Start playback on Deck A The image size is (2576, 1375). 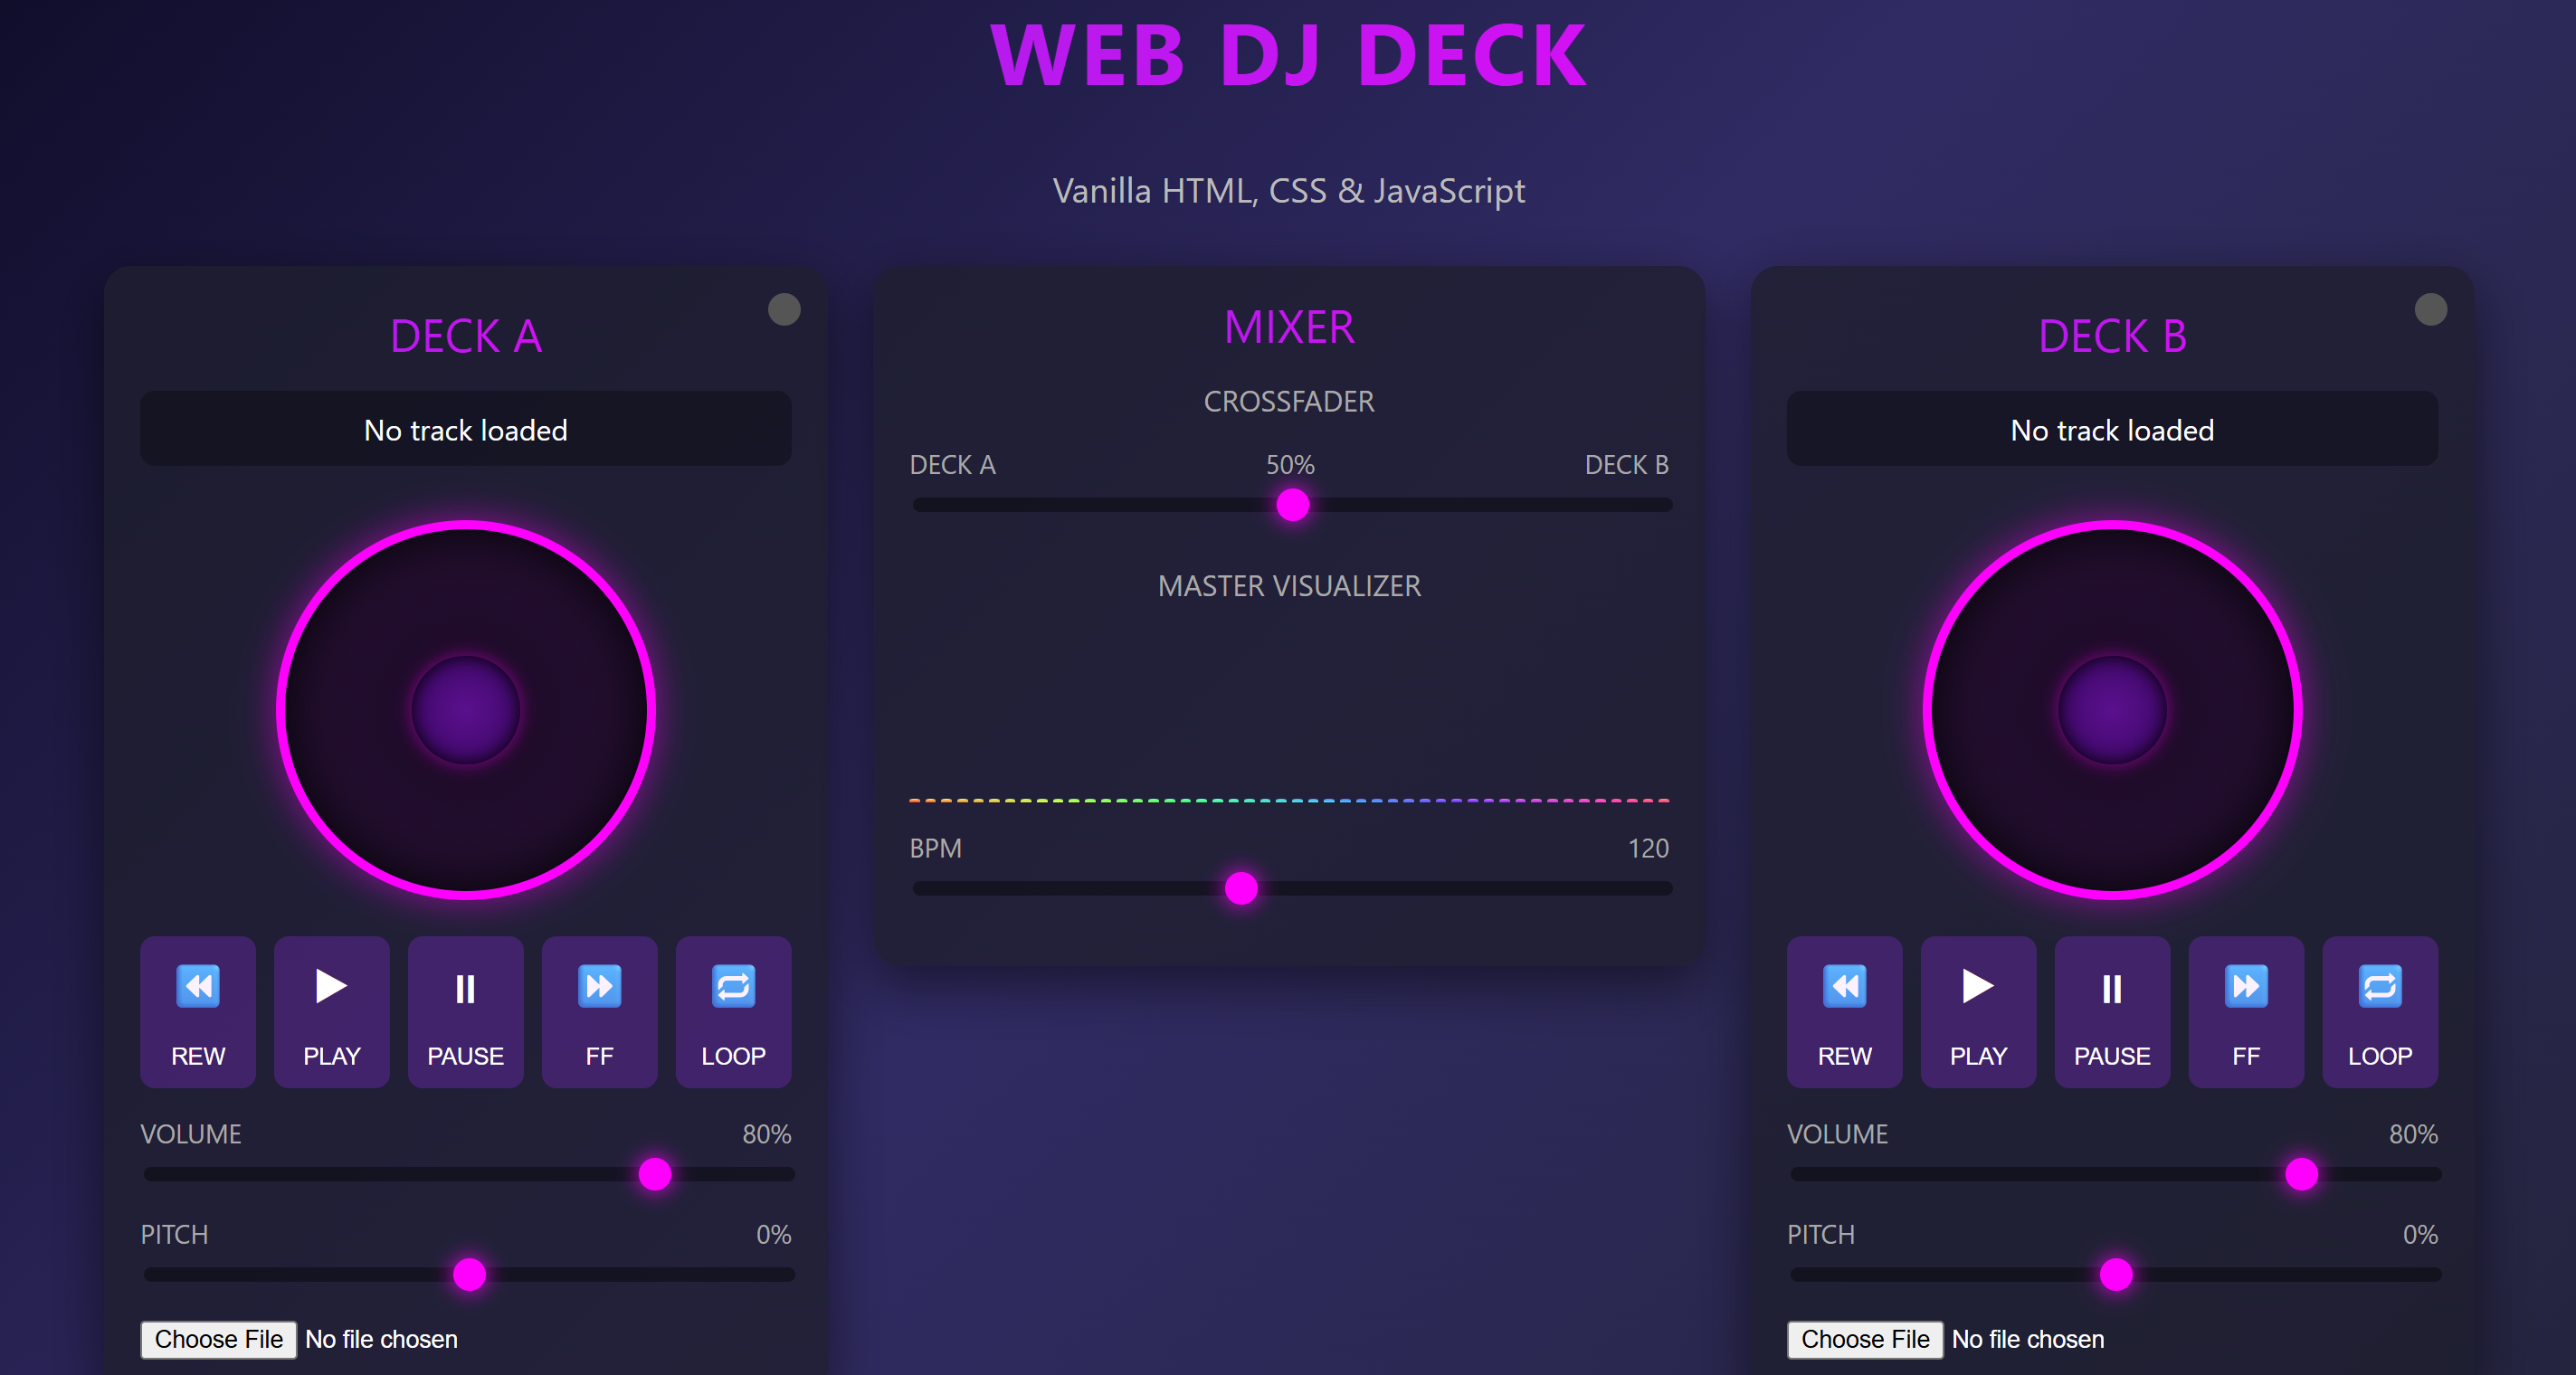point(331,1011)
